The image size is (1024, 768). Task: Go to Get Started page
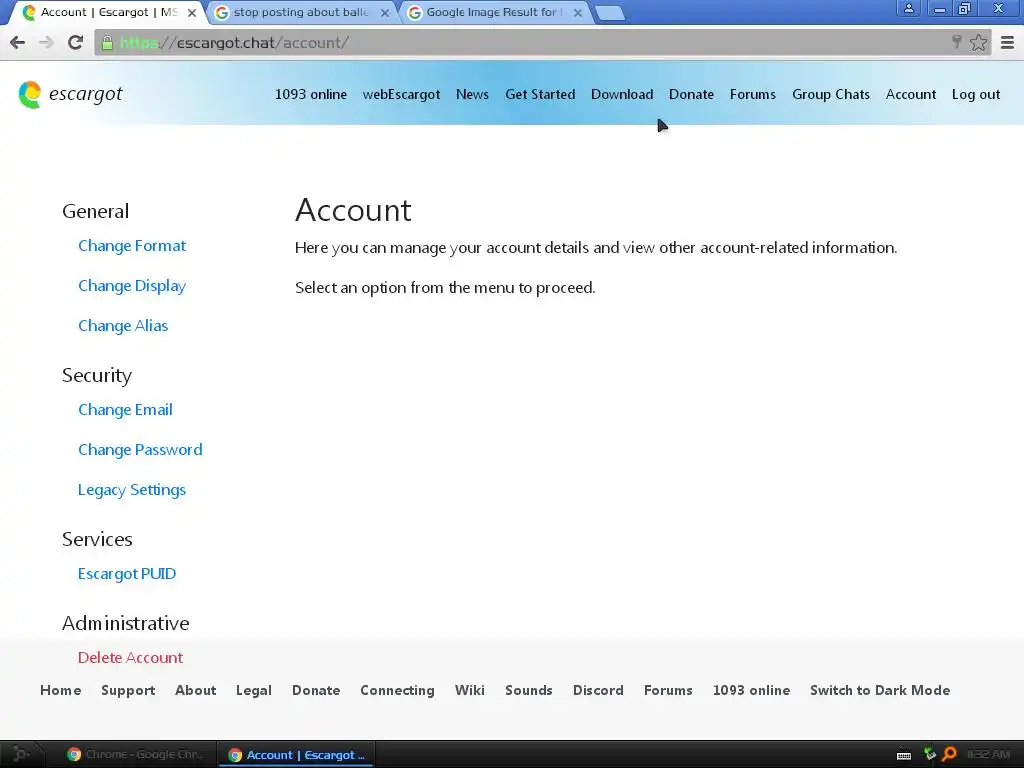540,95
